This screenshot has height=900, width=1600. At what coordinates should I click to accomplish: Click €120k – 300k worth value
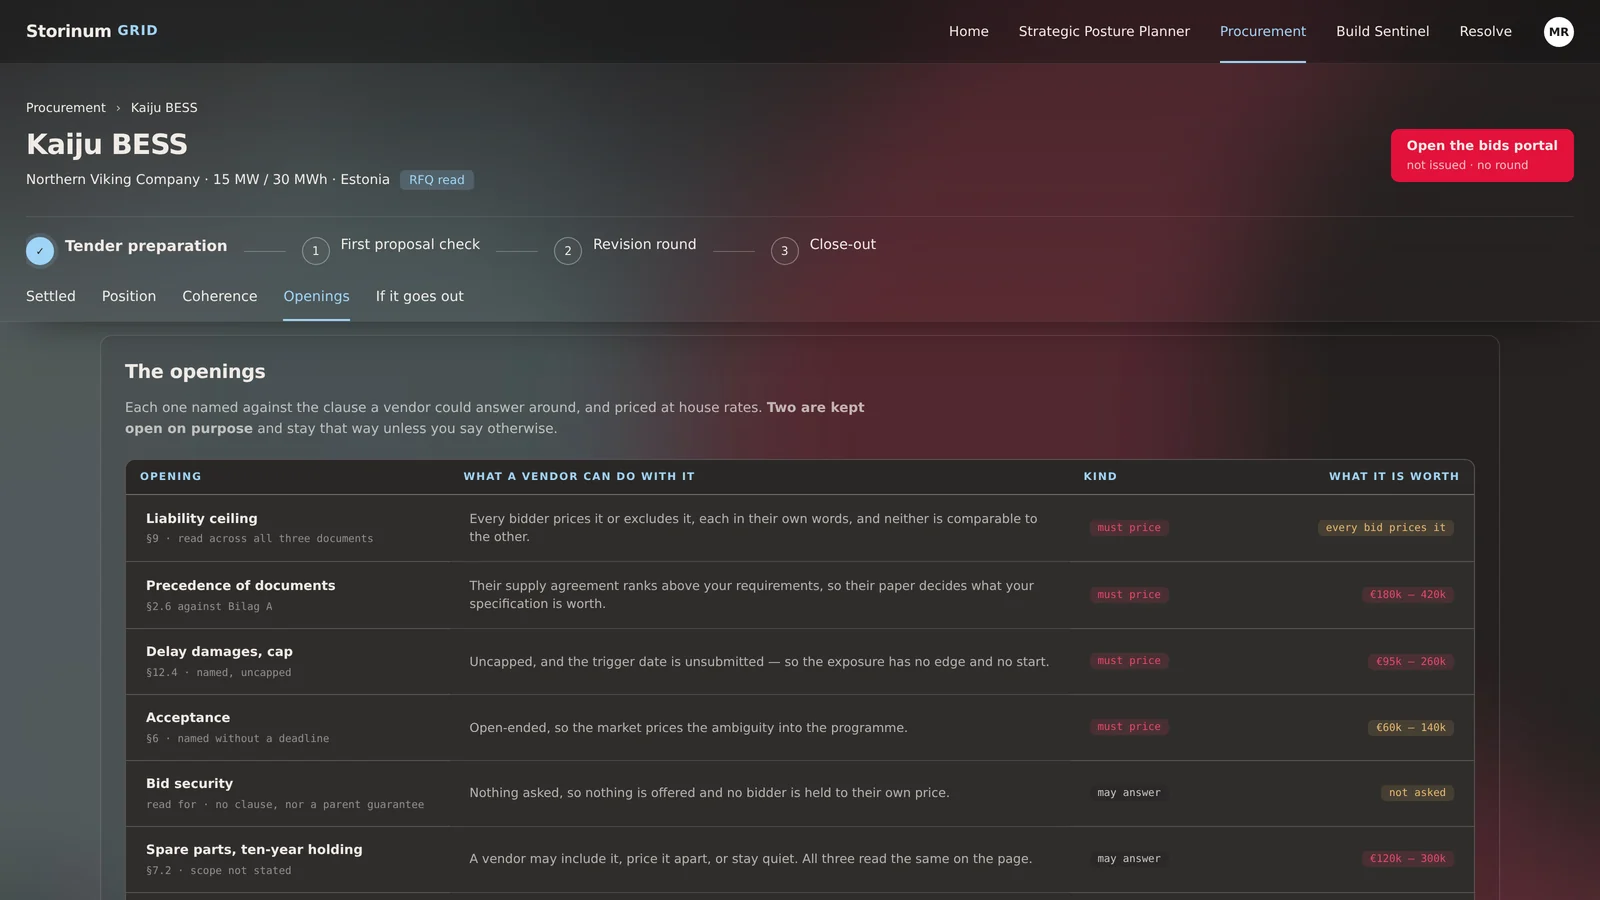1407,859
